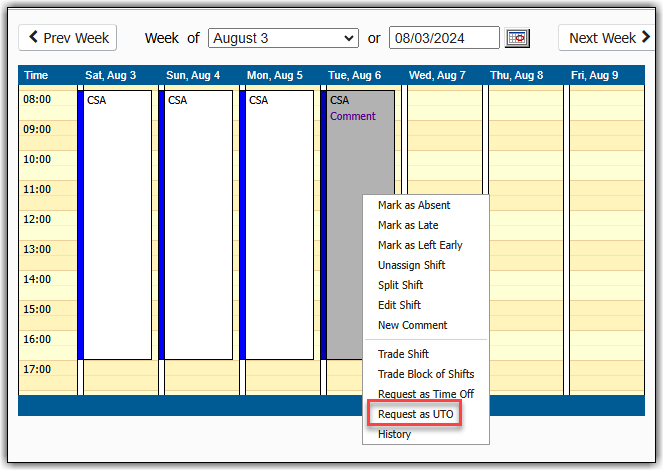This screenshot has height=471, width=664.
Task: Select the Monday Aug 5 CSA shift block
Action: (279, 225)
